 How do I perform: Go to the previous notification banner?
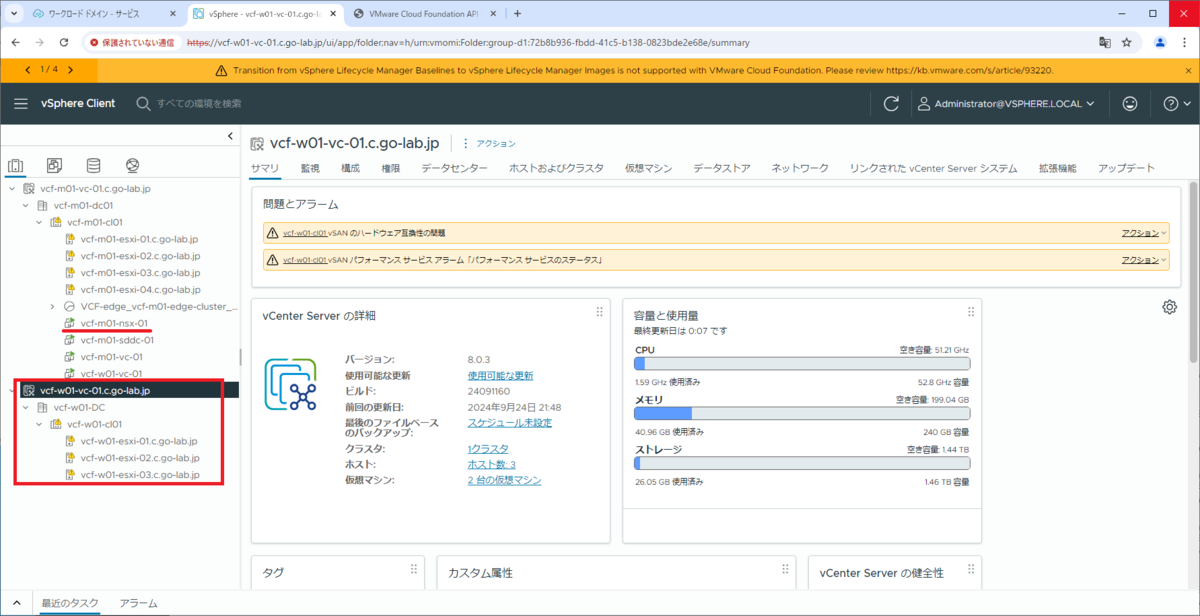pyautogui.click(x=27, y=70)
